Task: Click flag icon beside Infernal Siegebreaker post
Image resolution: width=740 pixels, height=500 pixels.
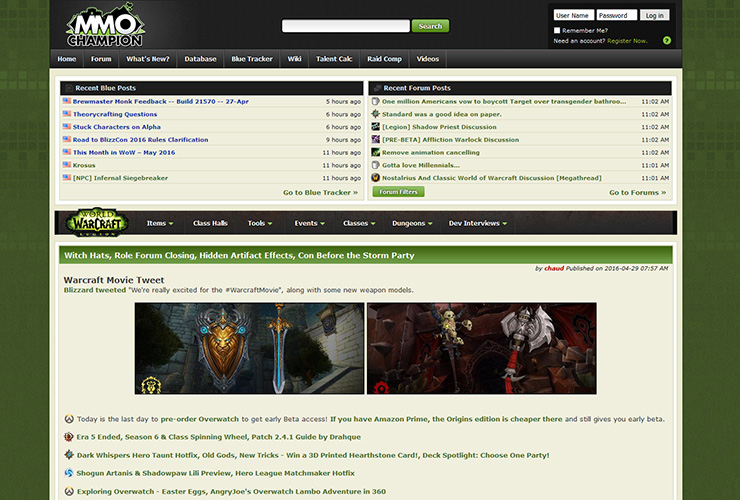Action: click(x=67, y=178)
